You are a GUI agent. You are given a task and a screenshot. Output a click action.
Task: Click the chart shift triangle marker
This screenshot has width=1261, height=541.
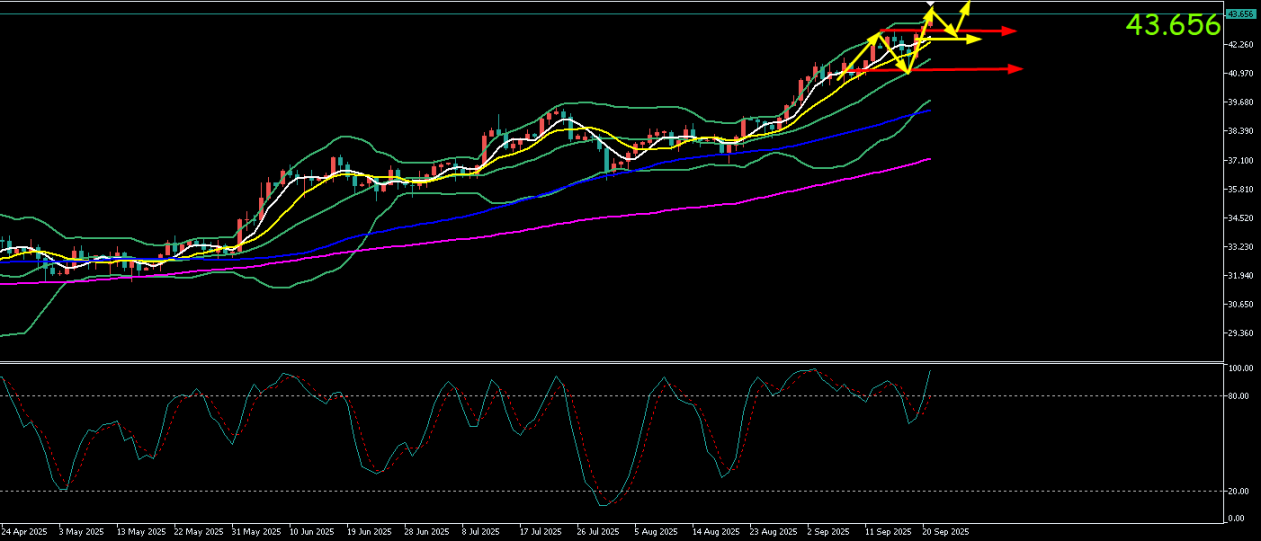point(932,5)
